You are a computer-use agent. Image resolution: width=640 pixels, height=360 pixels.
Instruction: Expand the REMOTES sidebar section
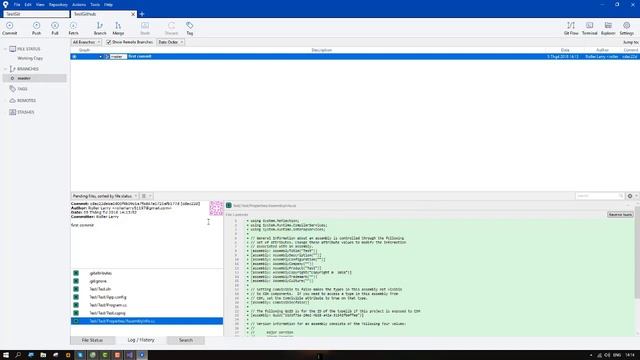[x=5, y=100]
